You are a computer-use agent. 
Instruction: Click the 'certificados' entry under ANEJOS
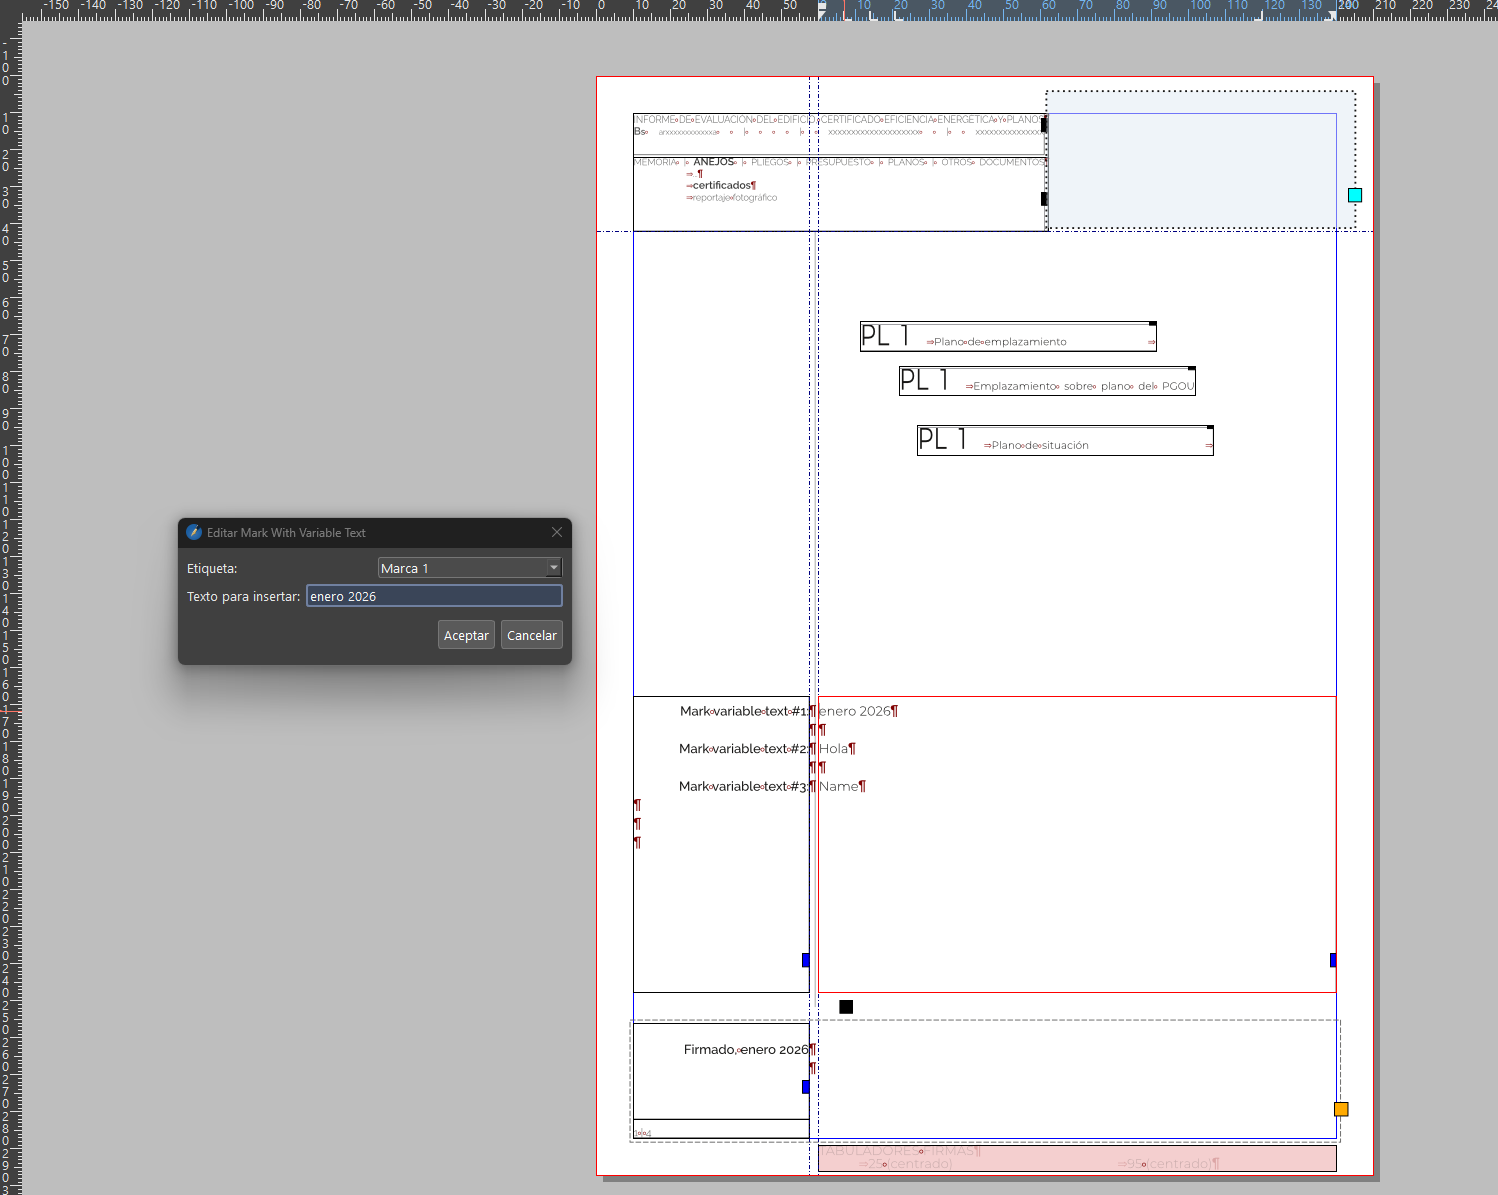(722, 185)
